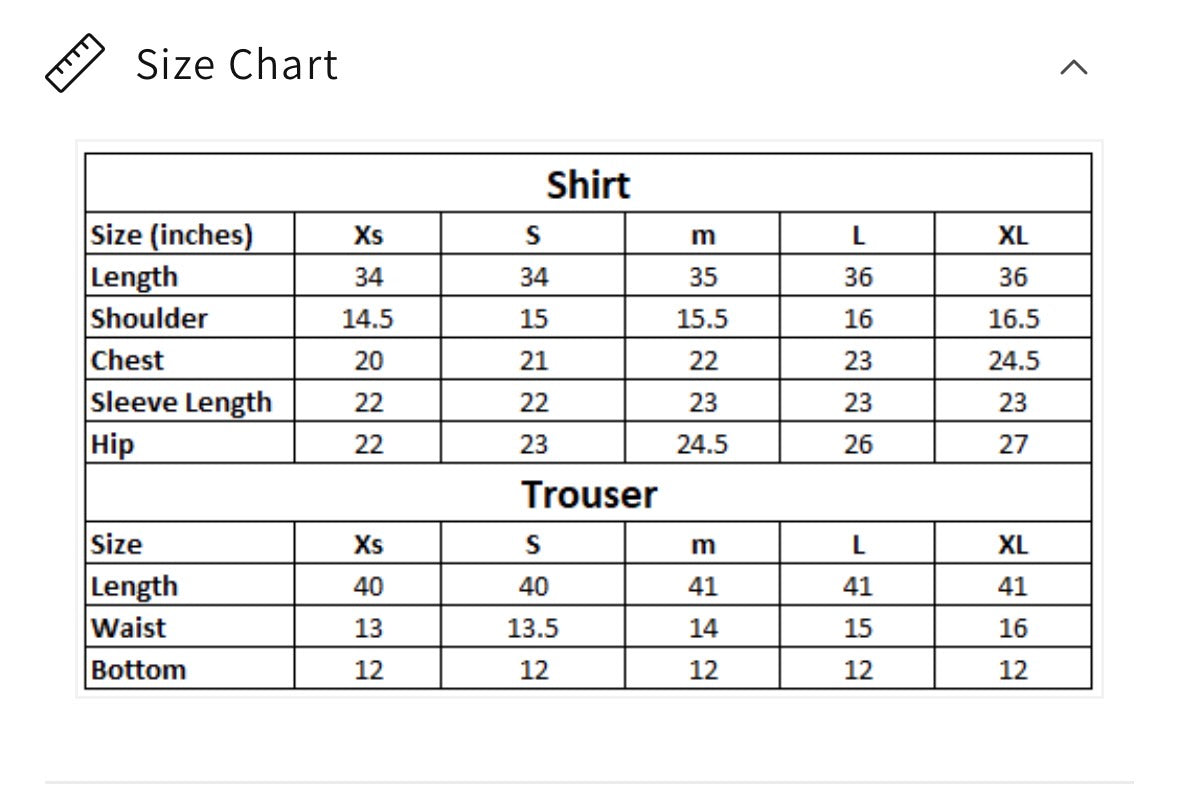Select the 27 hip value for XL

point(1014,444)
